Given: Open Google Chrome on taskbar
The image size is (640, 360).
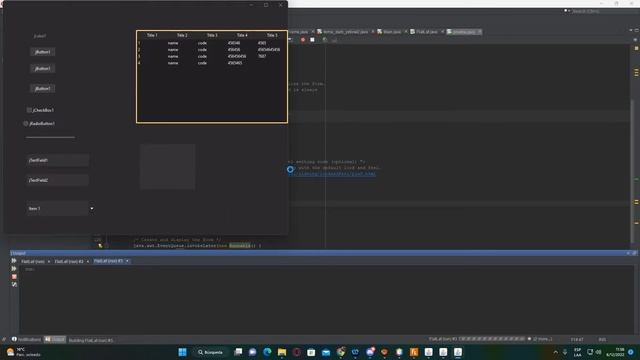Looking at the screenshot, I should coord(341,352).
